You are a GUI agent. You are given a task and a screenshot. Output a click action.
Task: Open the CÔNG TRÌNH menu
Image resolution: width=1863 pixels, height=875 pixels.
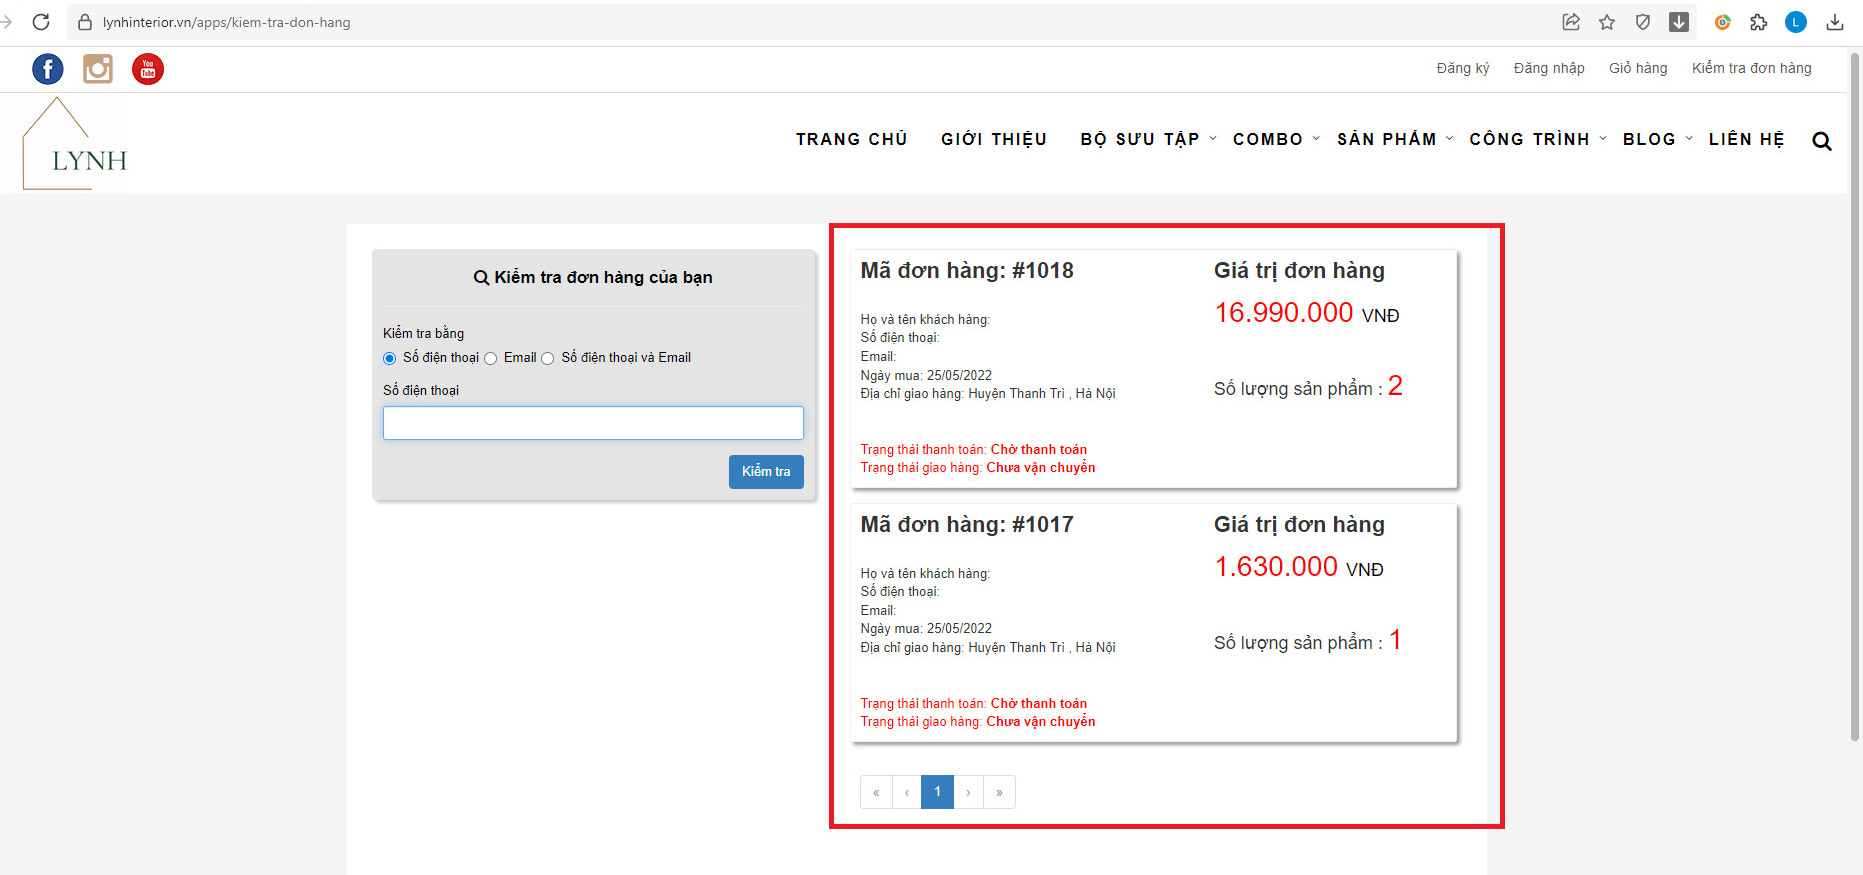pos(1530,139)
